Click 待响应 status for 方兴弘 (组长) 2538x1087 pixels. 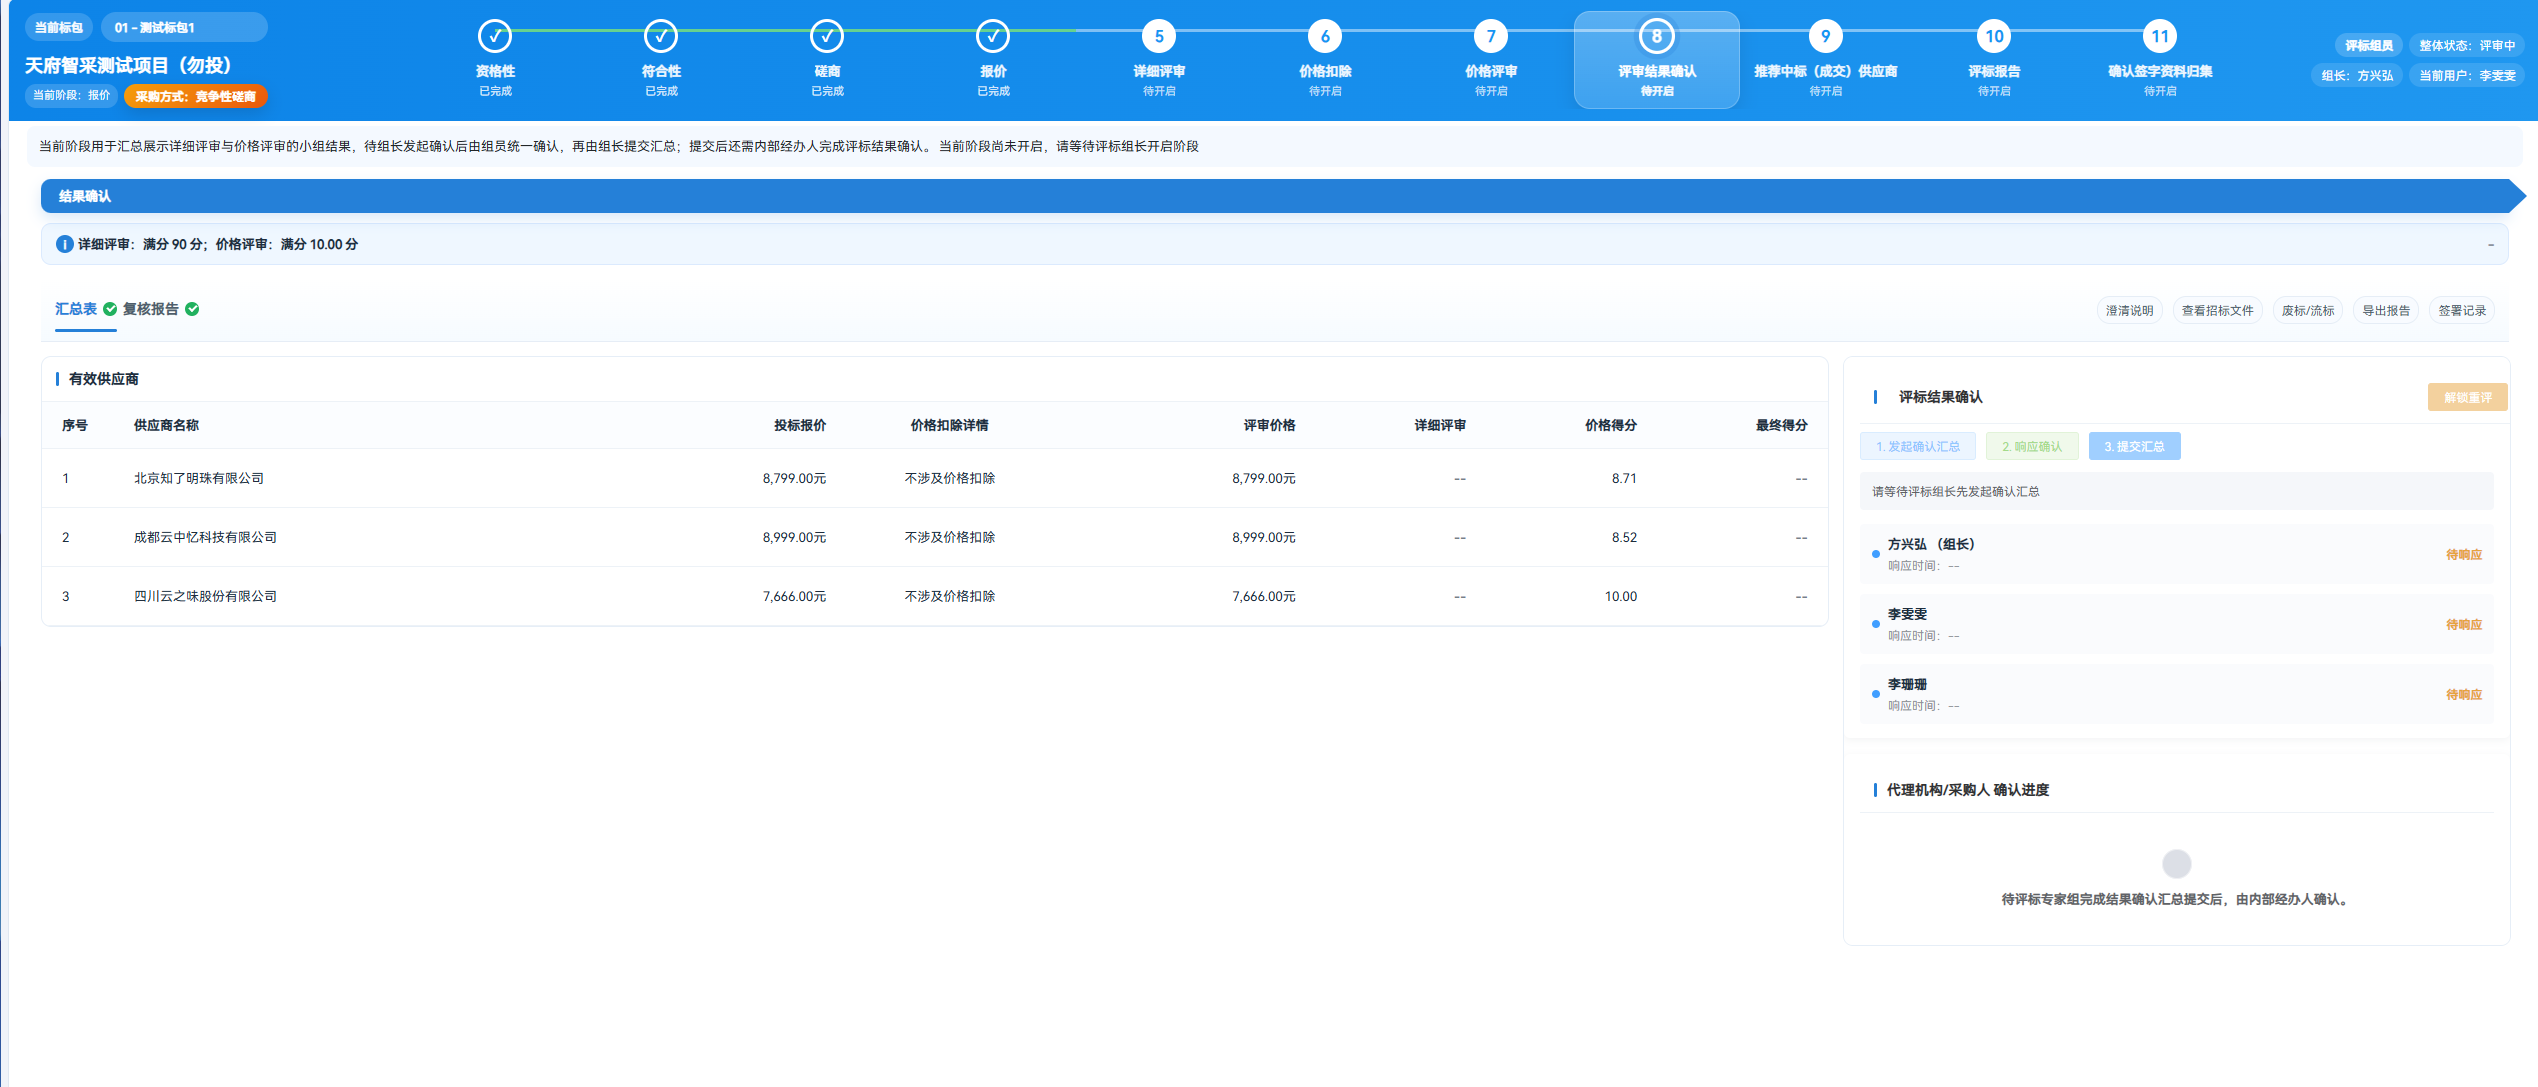[2464, 554]
